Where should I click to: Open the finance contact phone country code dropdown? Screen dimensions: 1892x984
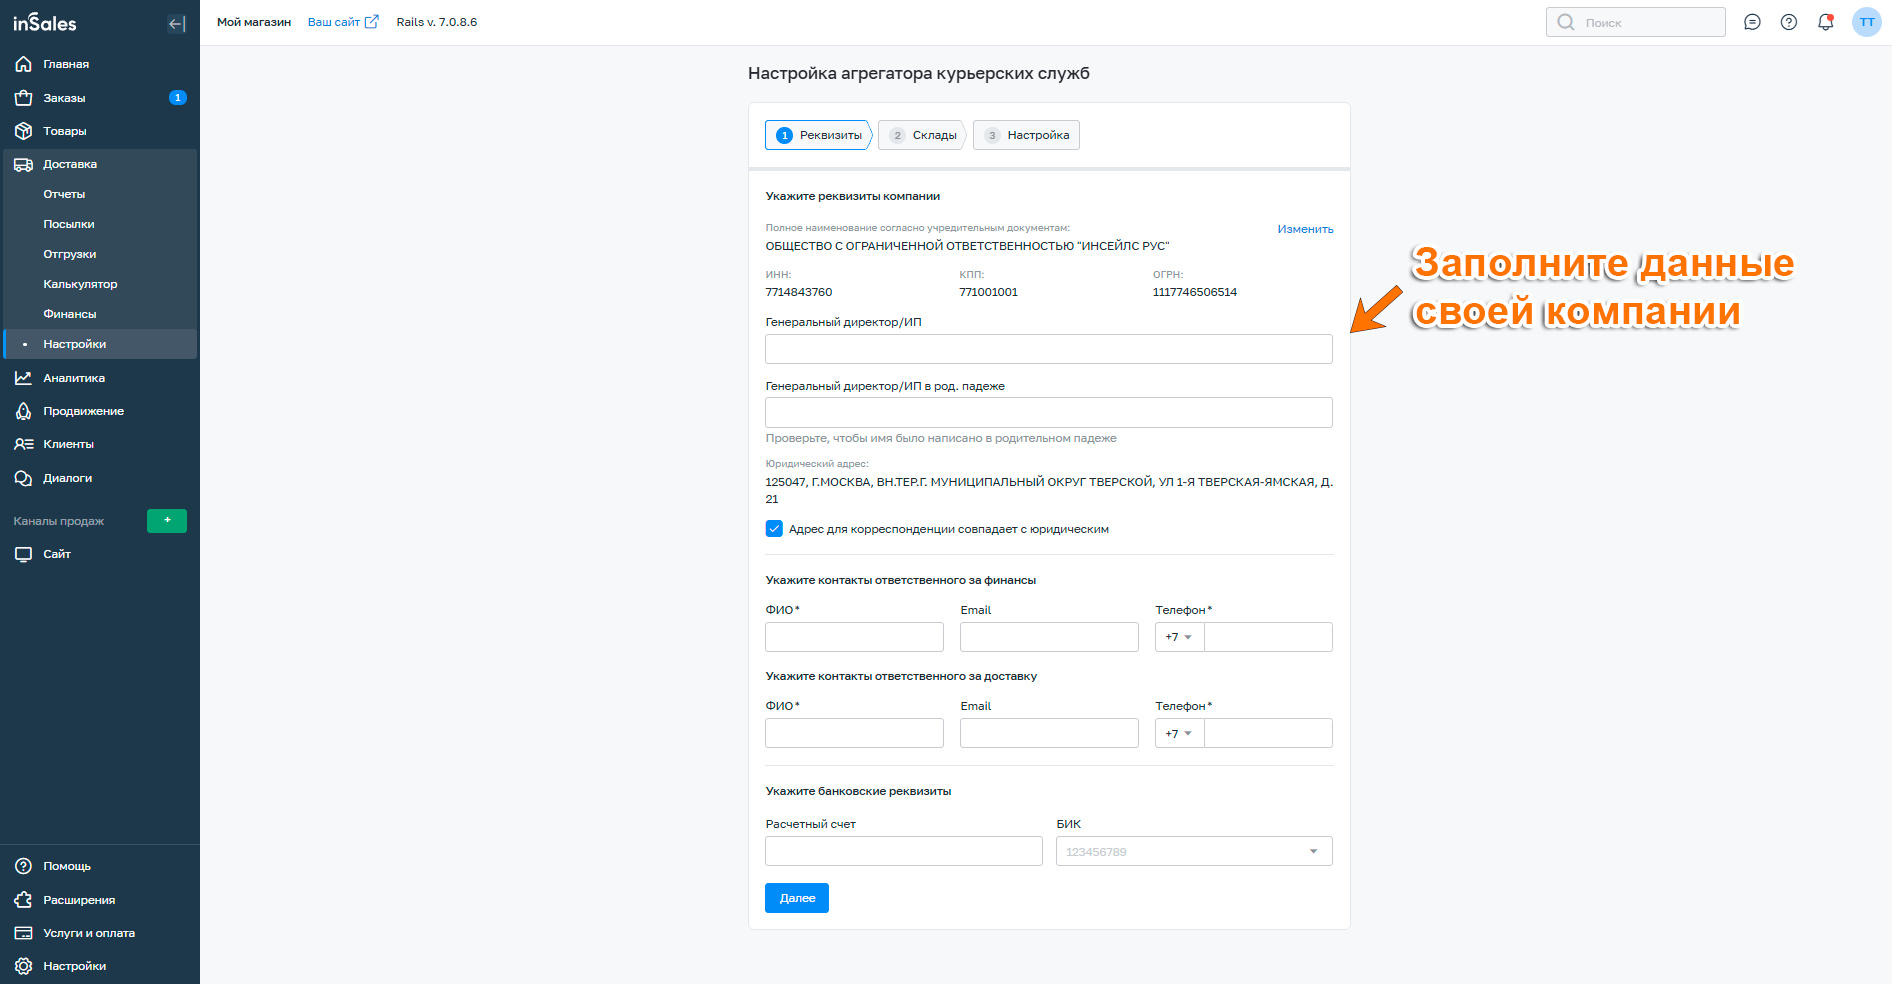tap(1179, 637)
